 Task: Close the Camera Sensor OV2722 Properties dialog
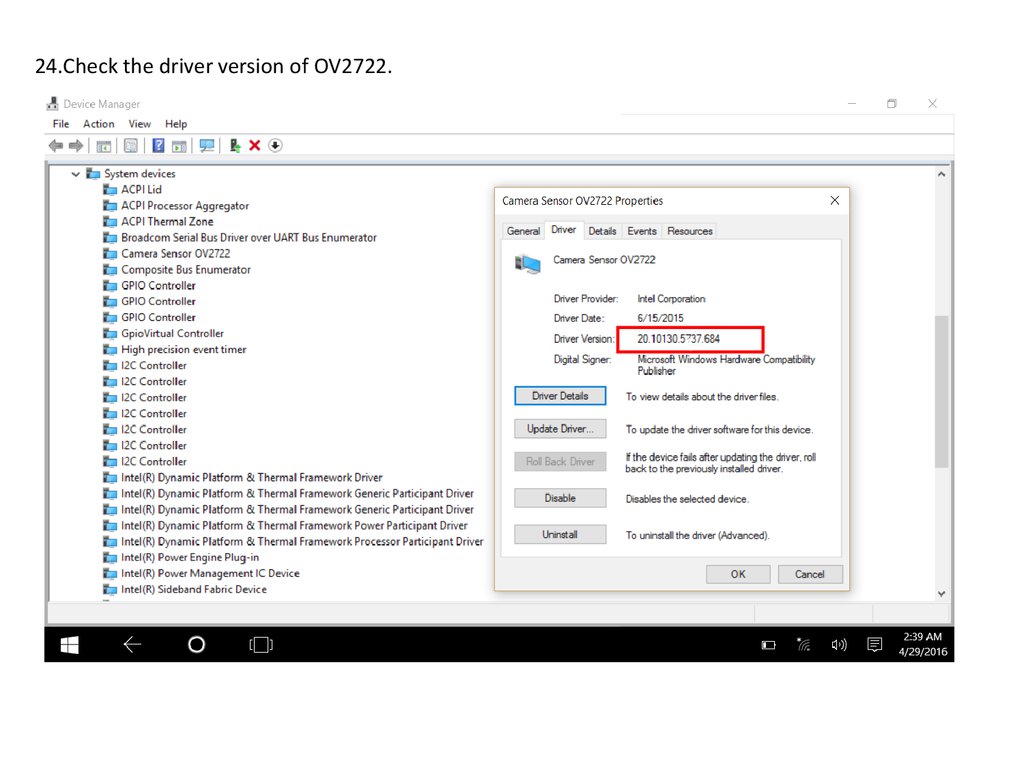click(x=835, y=200)
